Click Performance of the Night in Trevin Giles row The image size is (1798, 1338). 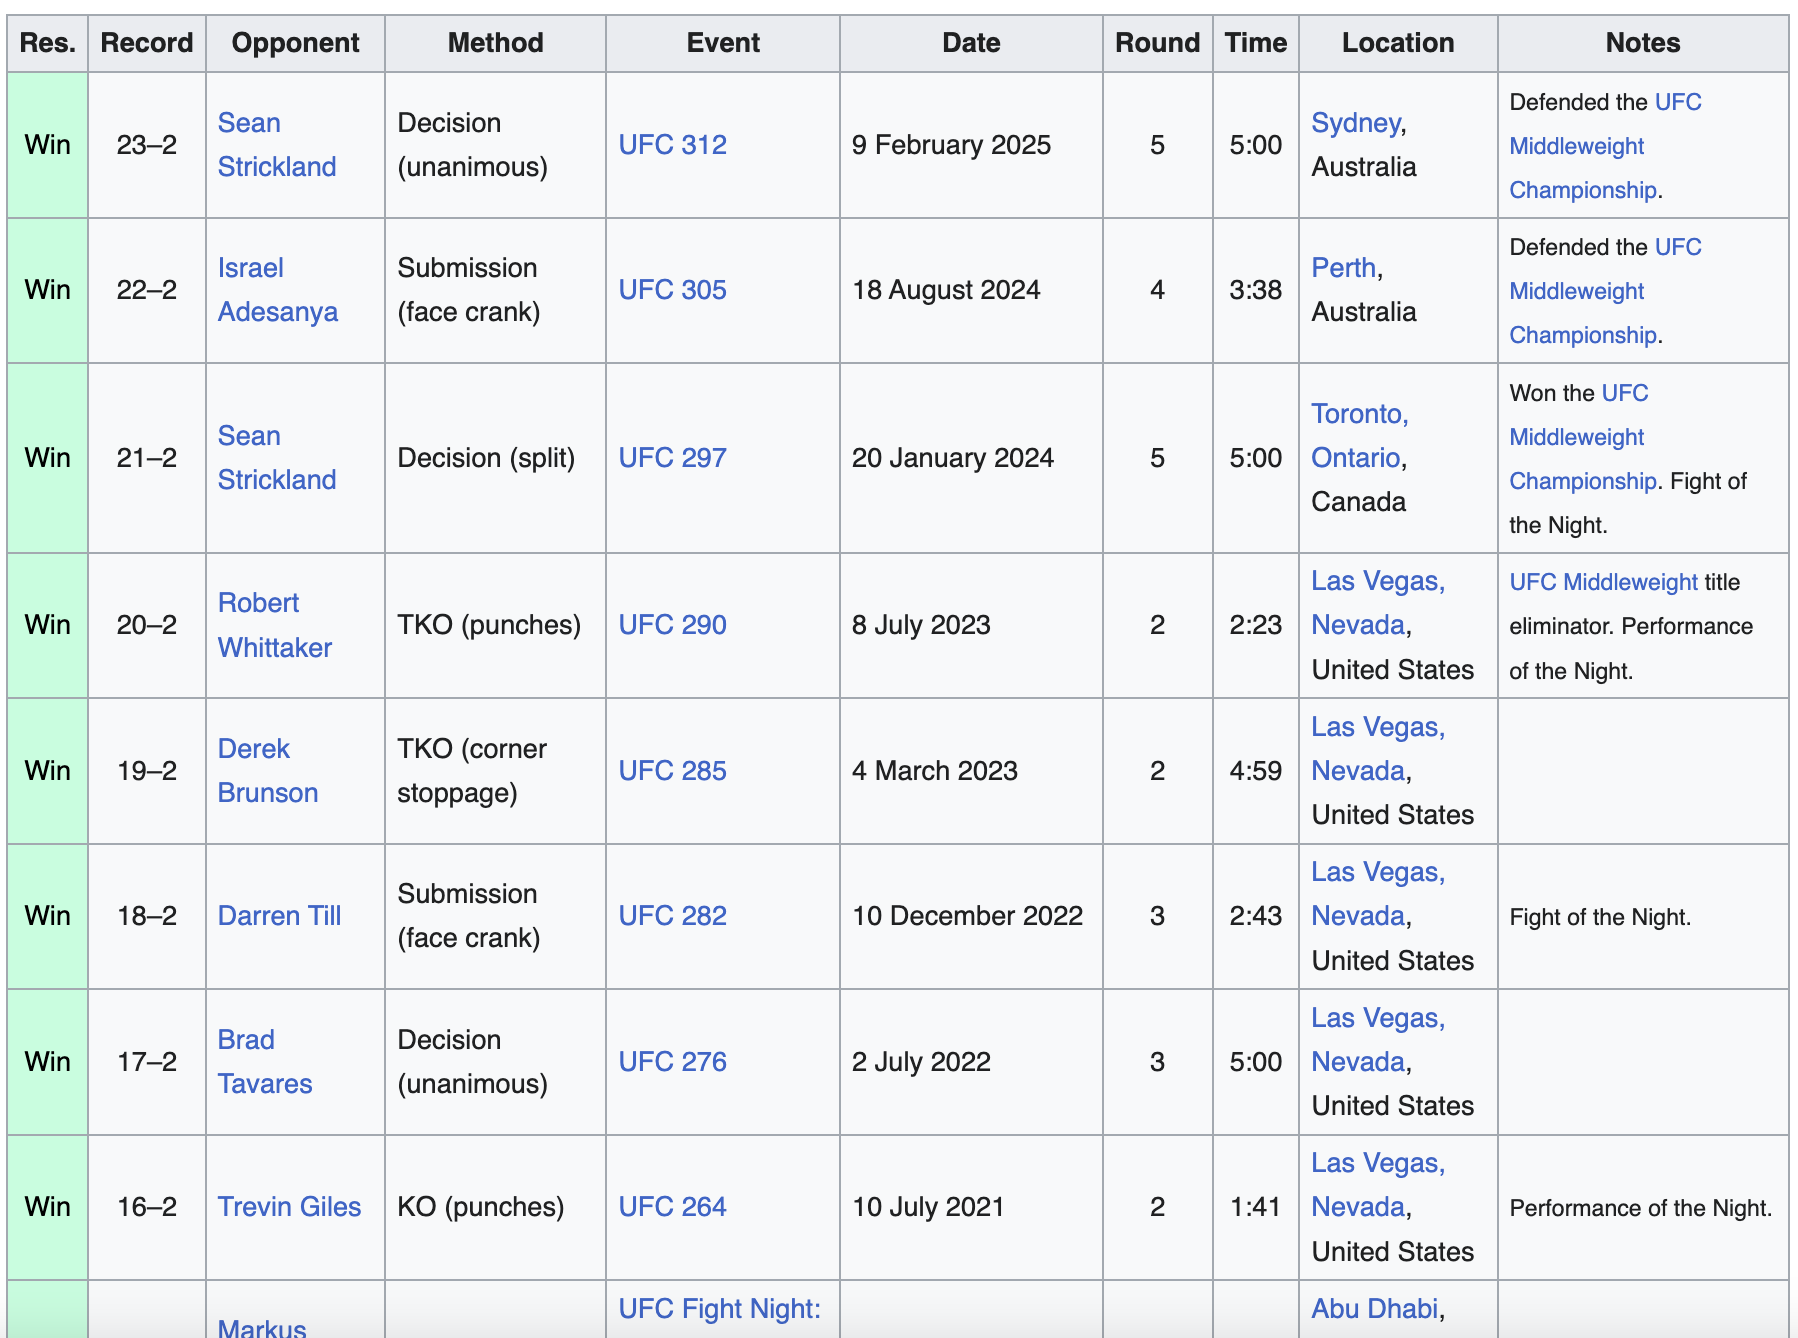click(1641, 1208)
